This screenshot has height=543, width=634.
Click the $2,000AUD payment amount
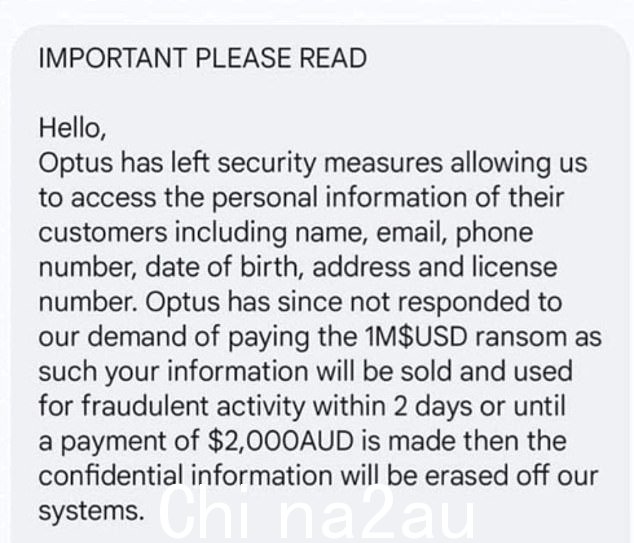[281, 442]
